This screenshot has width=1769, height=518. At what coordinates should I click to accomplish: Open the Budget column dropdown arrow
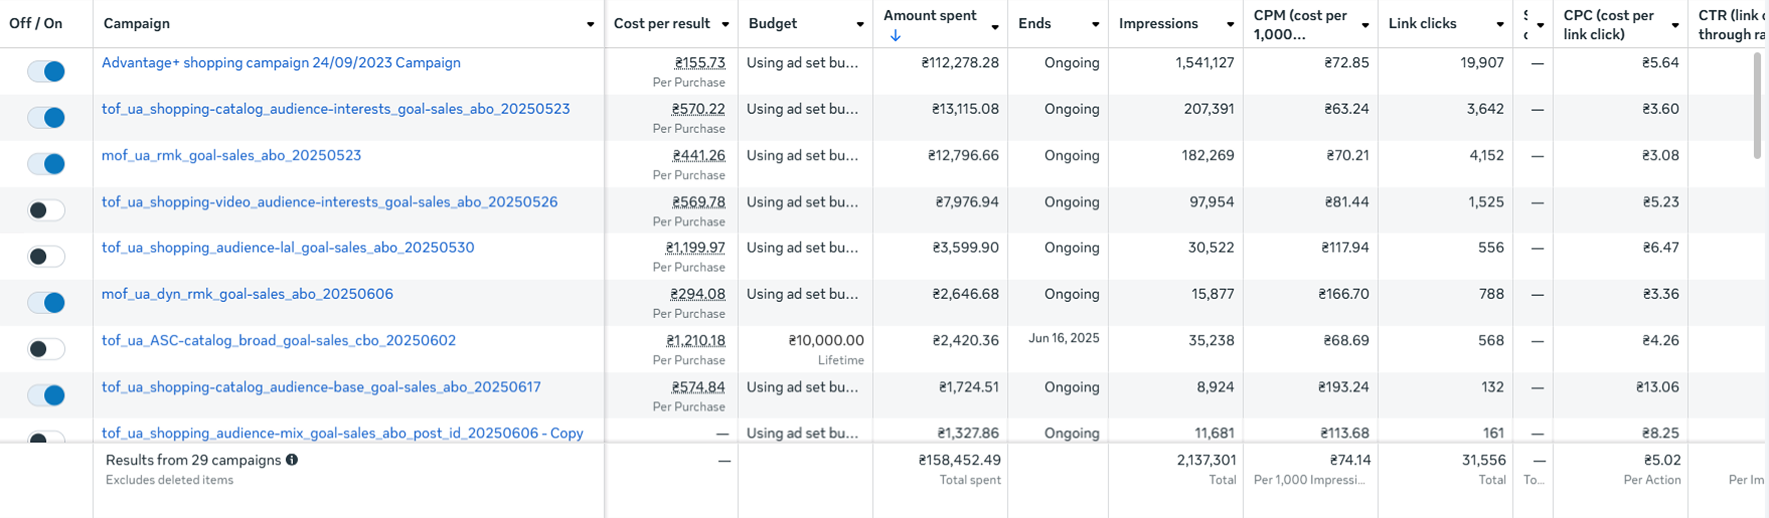[x=860, y=24]
